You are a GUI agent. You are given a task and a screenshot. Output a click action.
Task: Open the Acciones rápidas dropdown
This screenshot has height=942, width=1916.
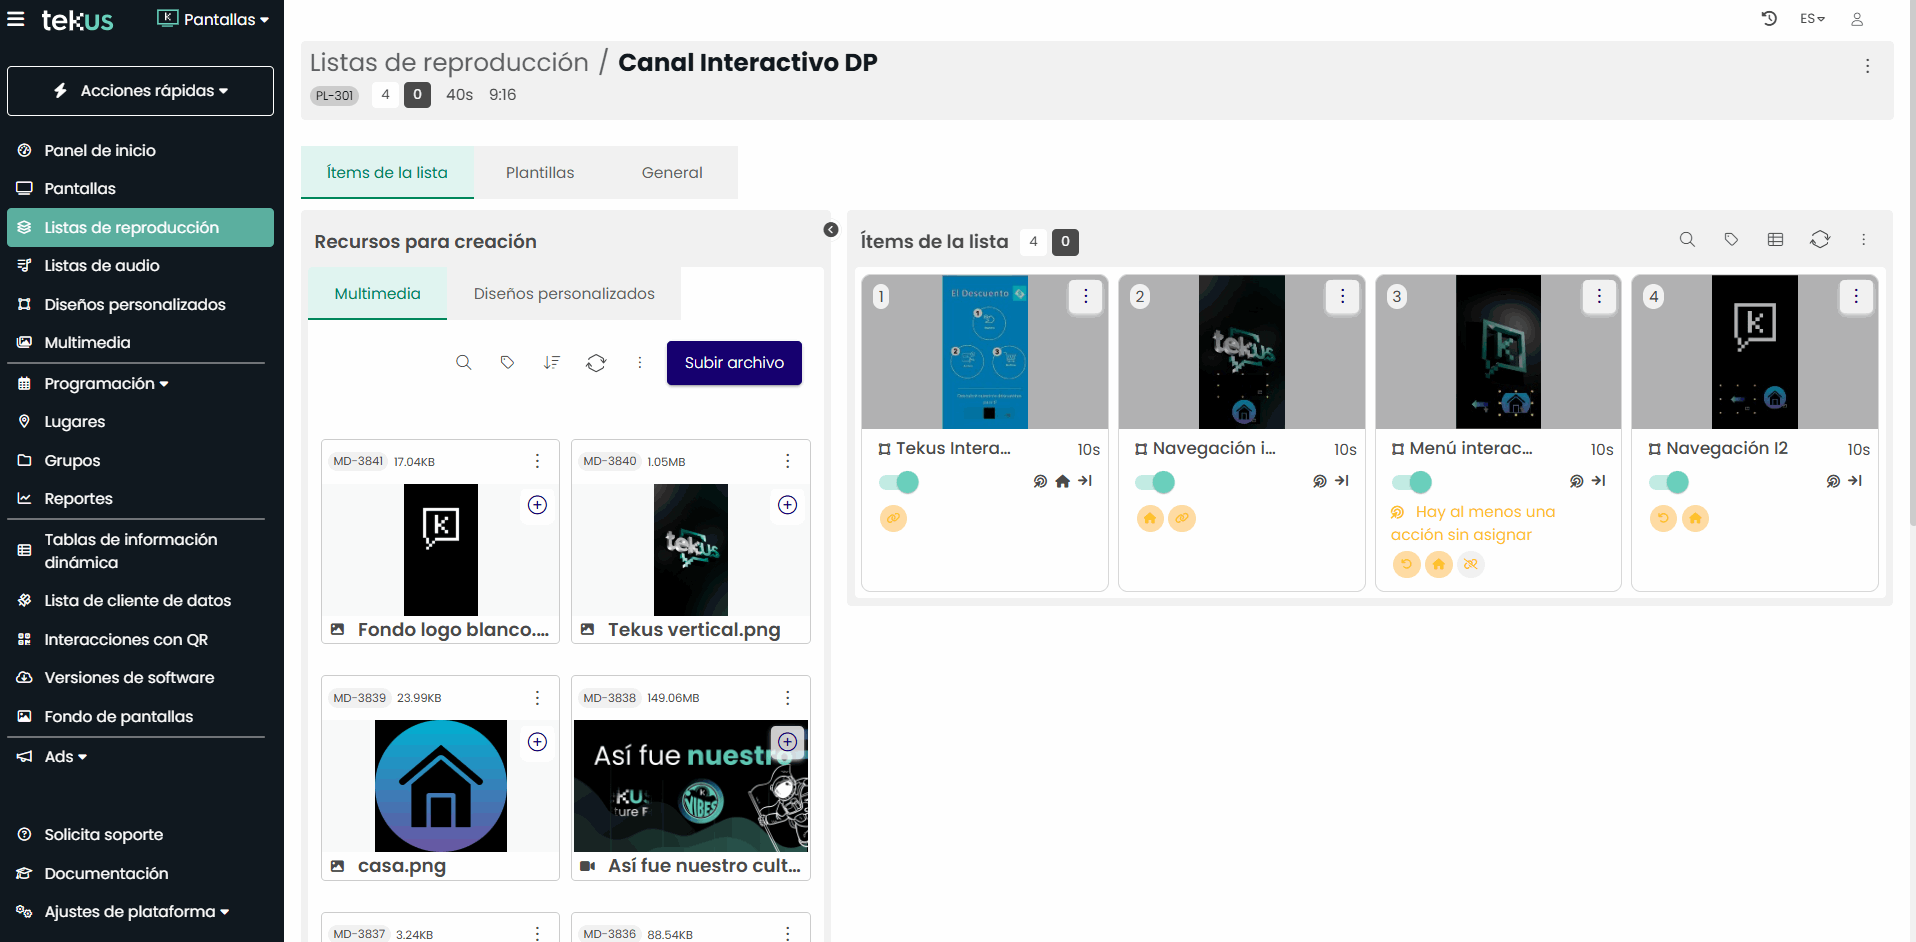pyautogui.click(x=140, y=90)
